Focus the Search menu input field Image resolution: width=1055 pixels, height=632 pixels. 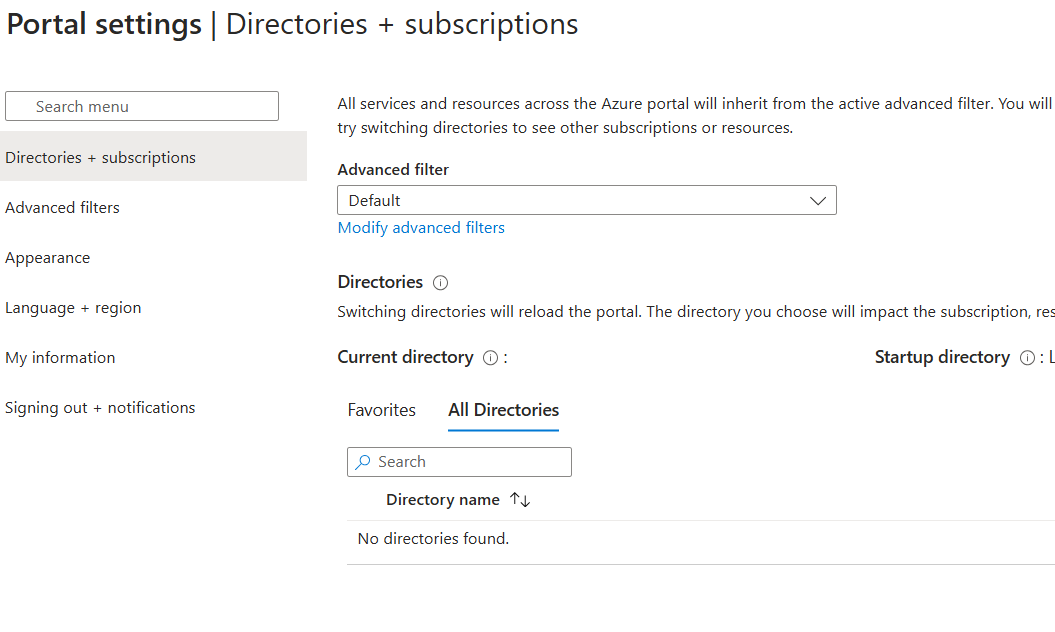pyautogui.click(x=142, y=106)
